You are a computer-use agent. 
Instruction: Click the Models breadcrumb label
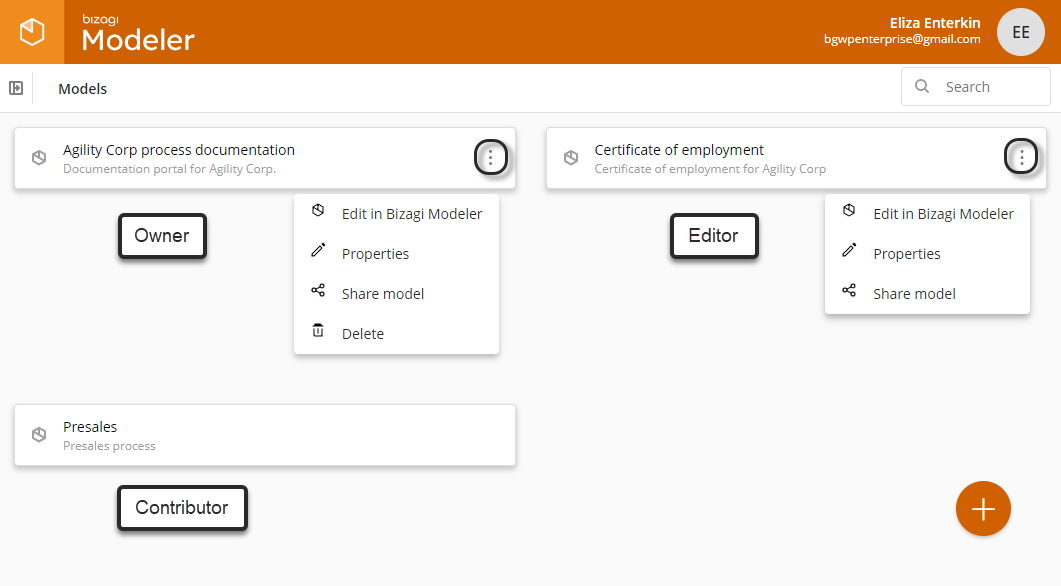click(83, 89)
